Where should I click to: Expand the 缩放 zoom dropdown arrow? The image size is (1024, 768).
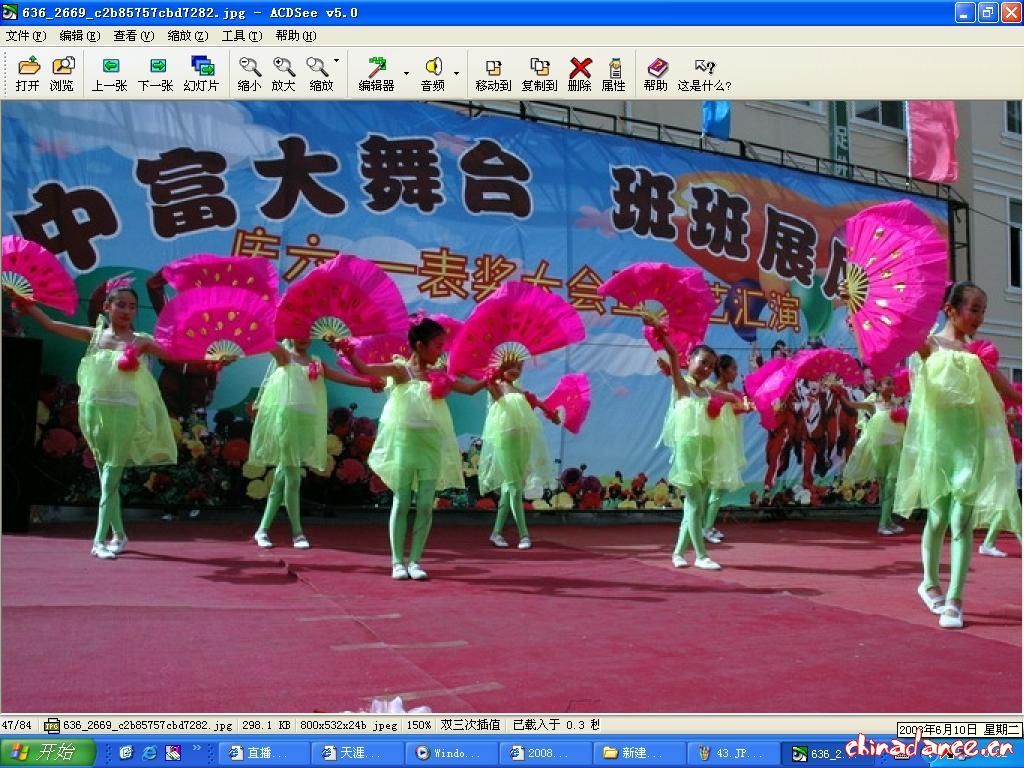pos(337,62)
